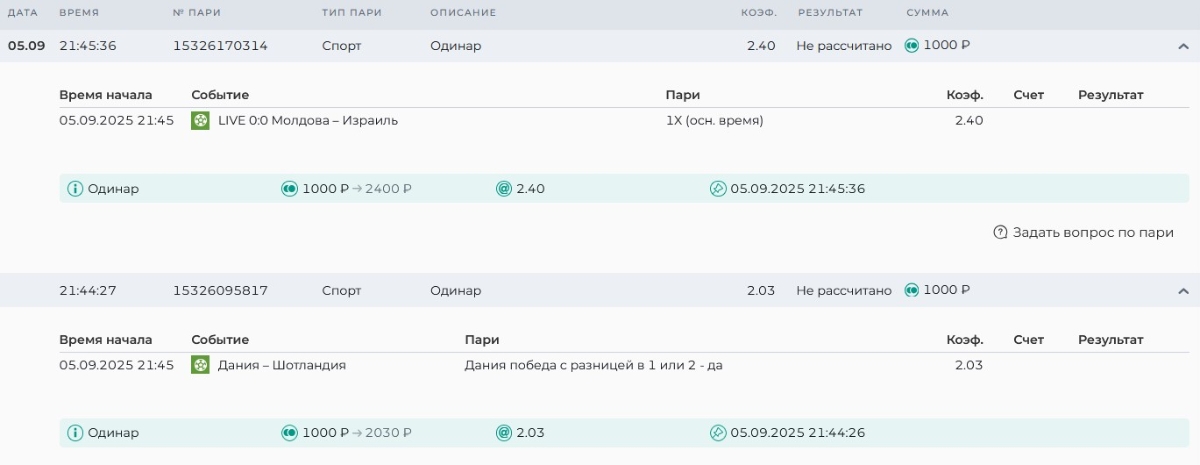Collapse the bet 15326170314 details
The height and width of the screenshot is (465, 1200).
pyautogui.click(x=1183, y=46)
